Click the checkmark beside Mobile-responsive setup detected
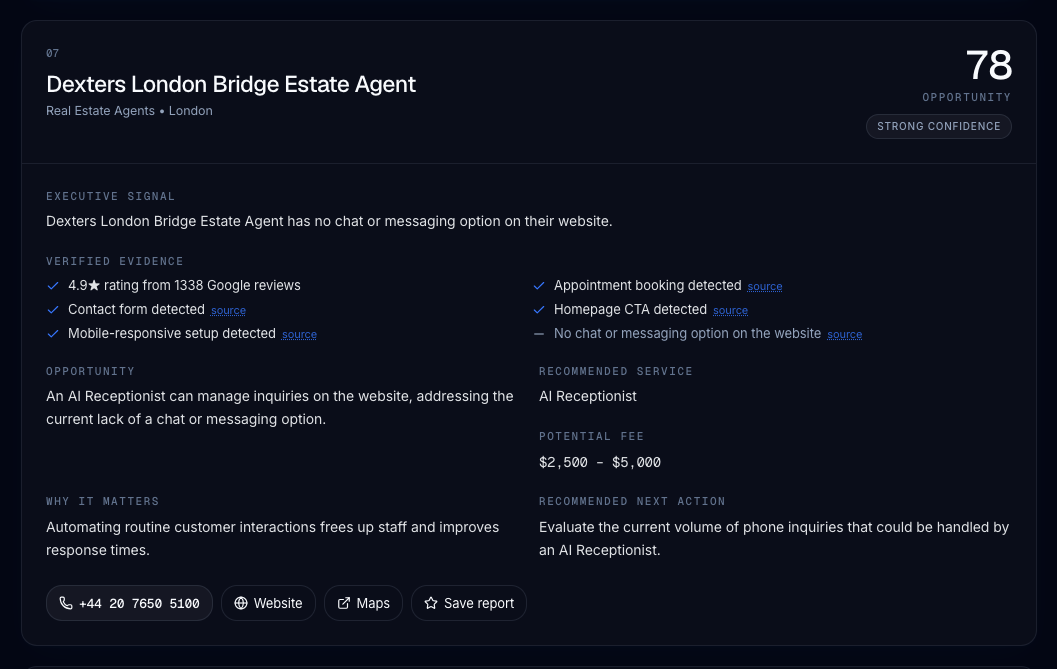This screenshot has height=669, width=1057. point(53,334)
